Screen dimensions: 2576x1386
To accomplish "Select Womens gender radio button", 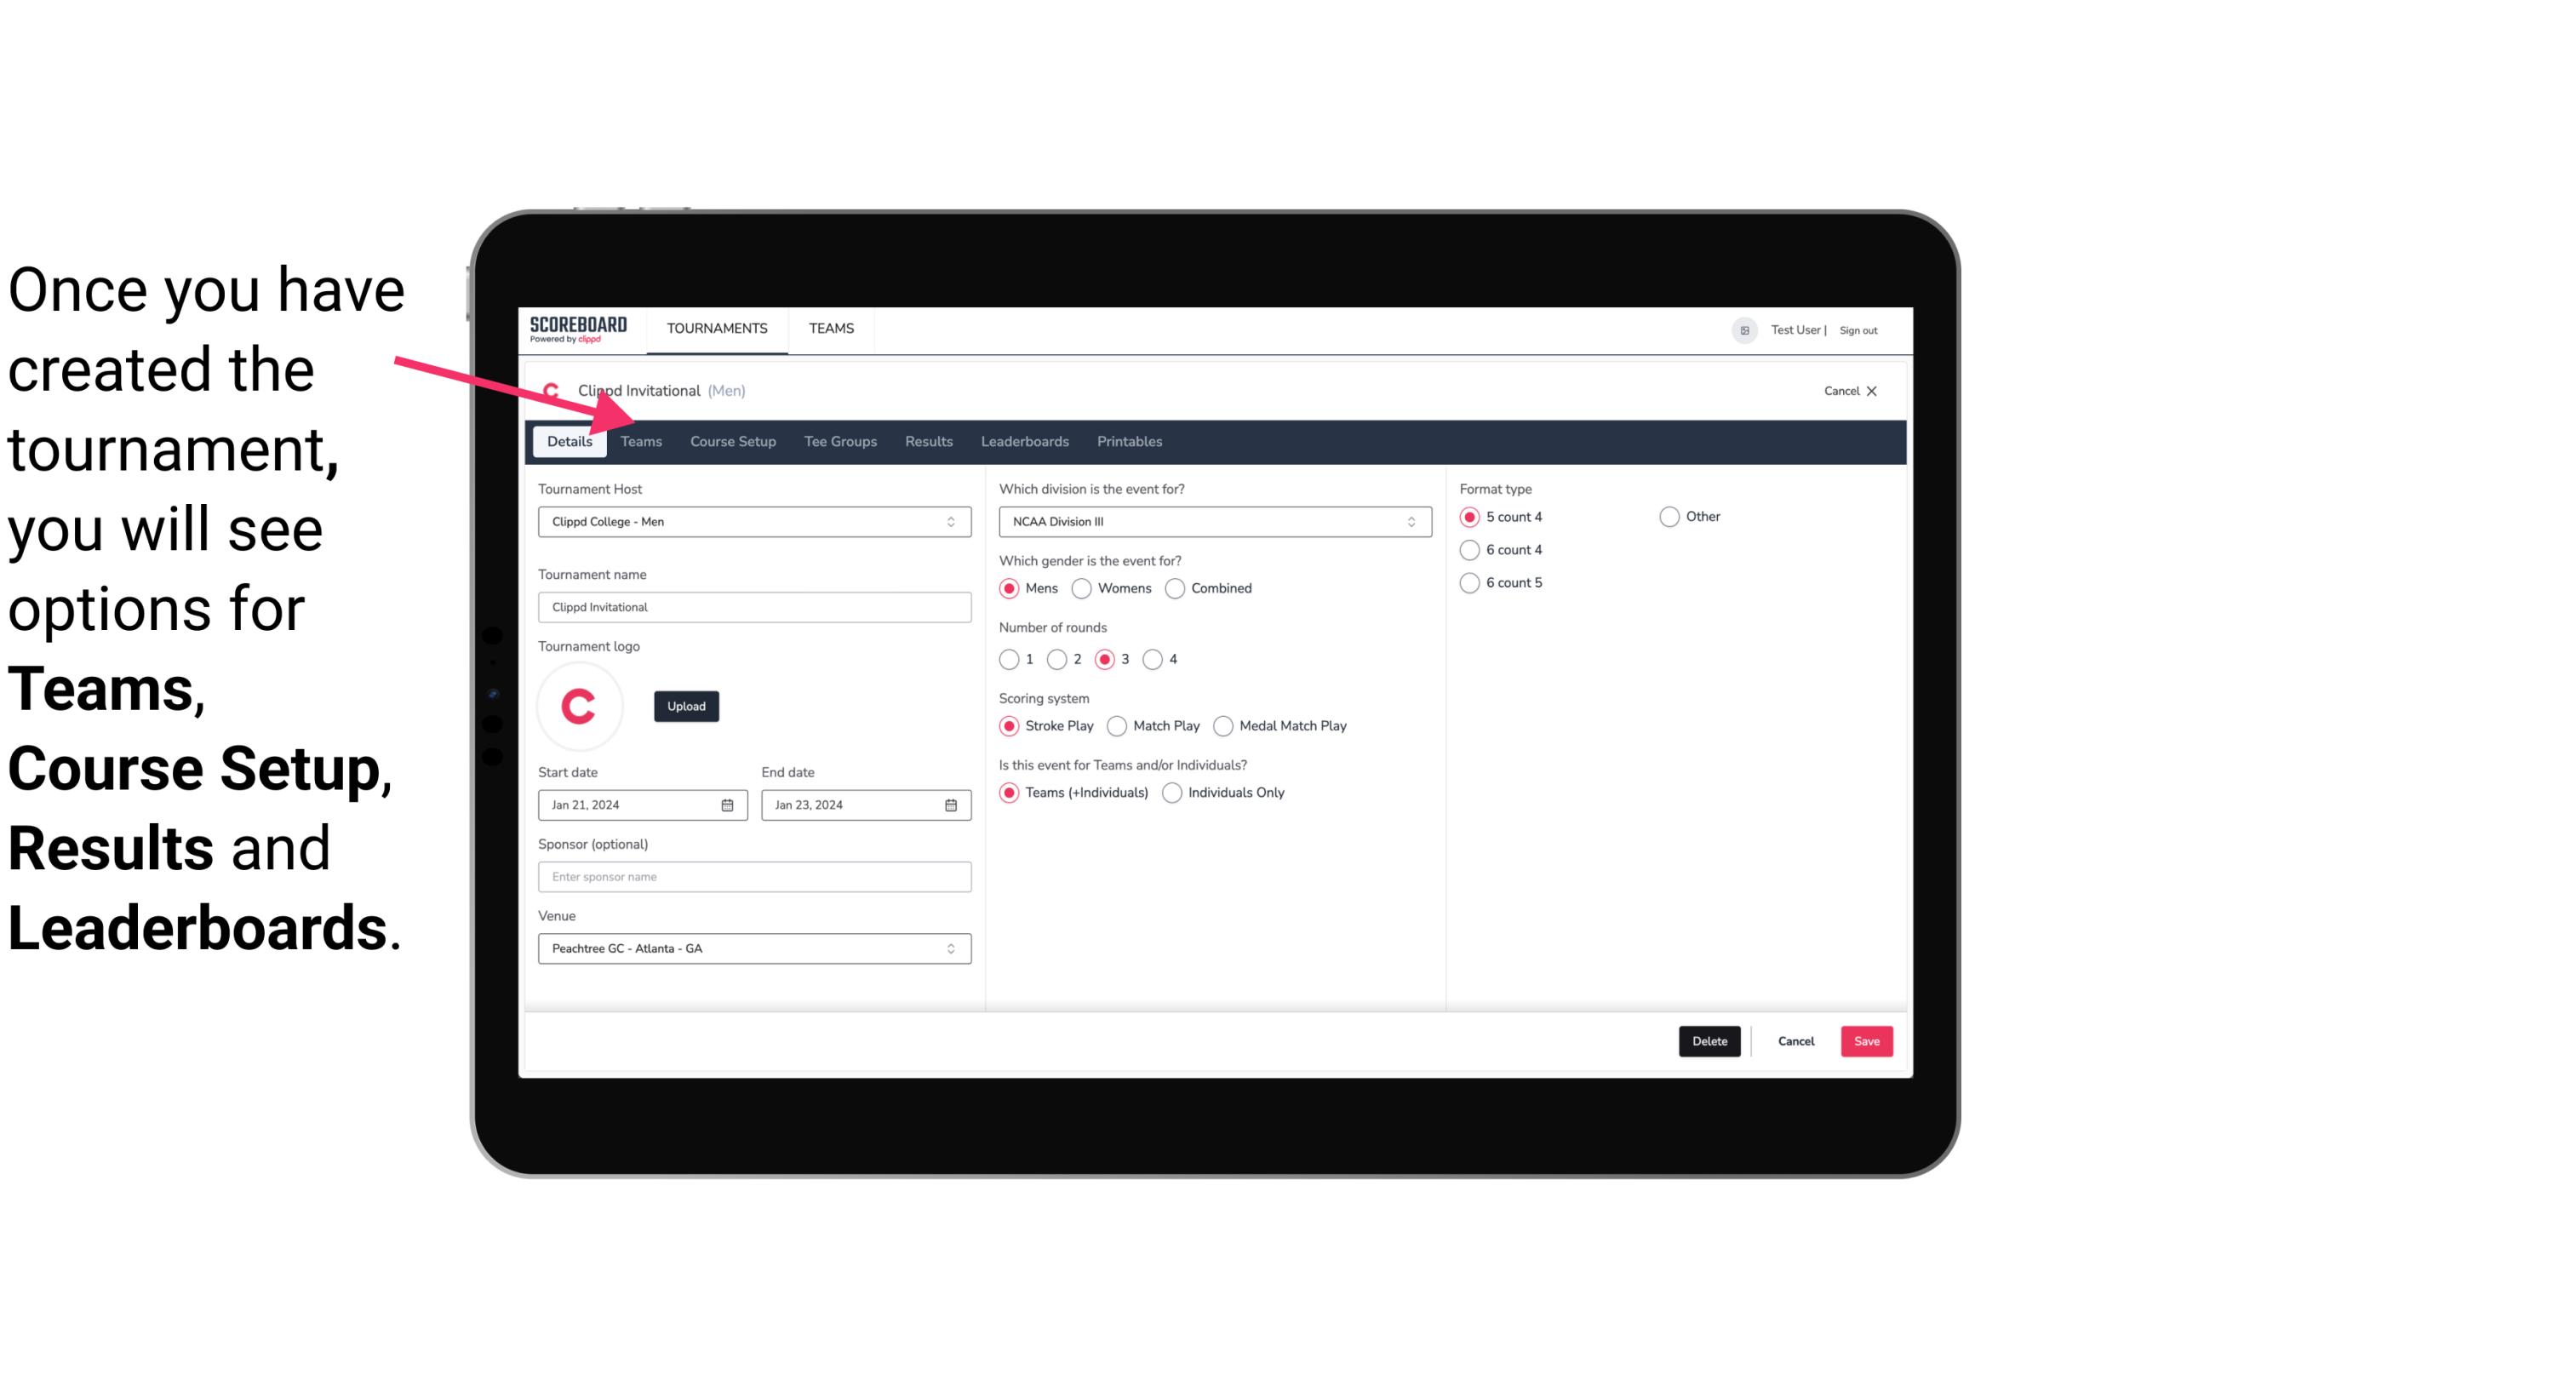I will (1080, 587).
